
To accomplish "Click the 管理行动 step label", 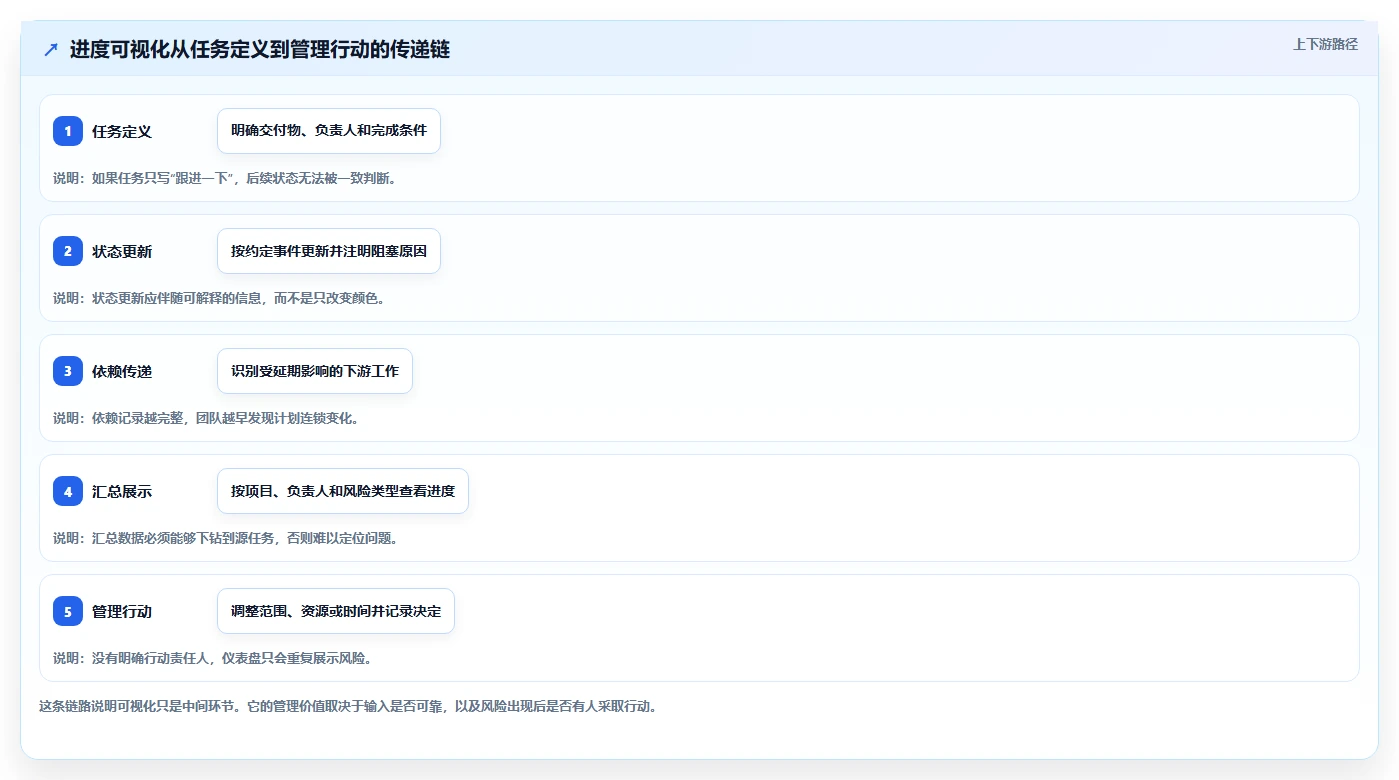I will 122,611.
